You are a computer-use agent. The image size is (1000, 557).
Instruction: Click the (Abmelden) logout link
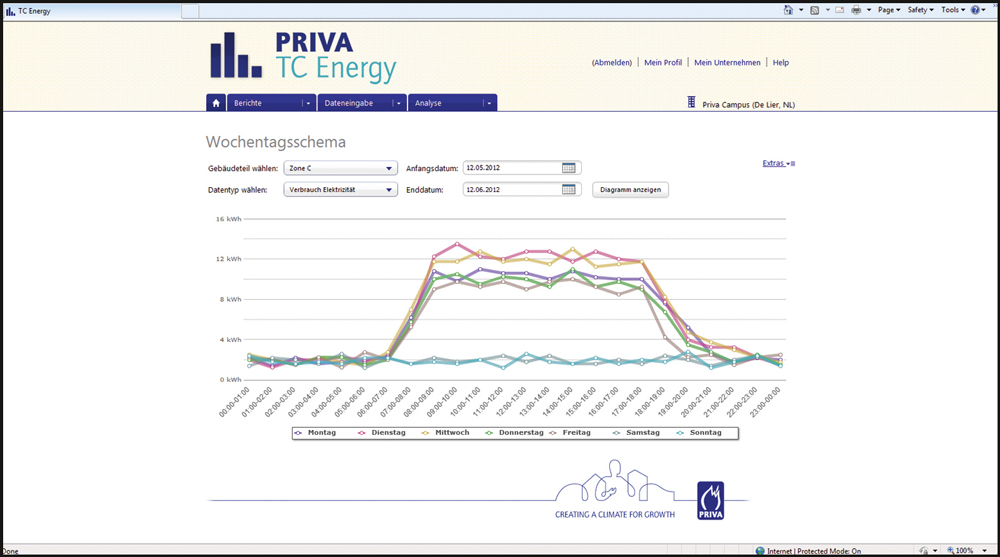pyautogui.click(x=612, y=63)
